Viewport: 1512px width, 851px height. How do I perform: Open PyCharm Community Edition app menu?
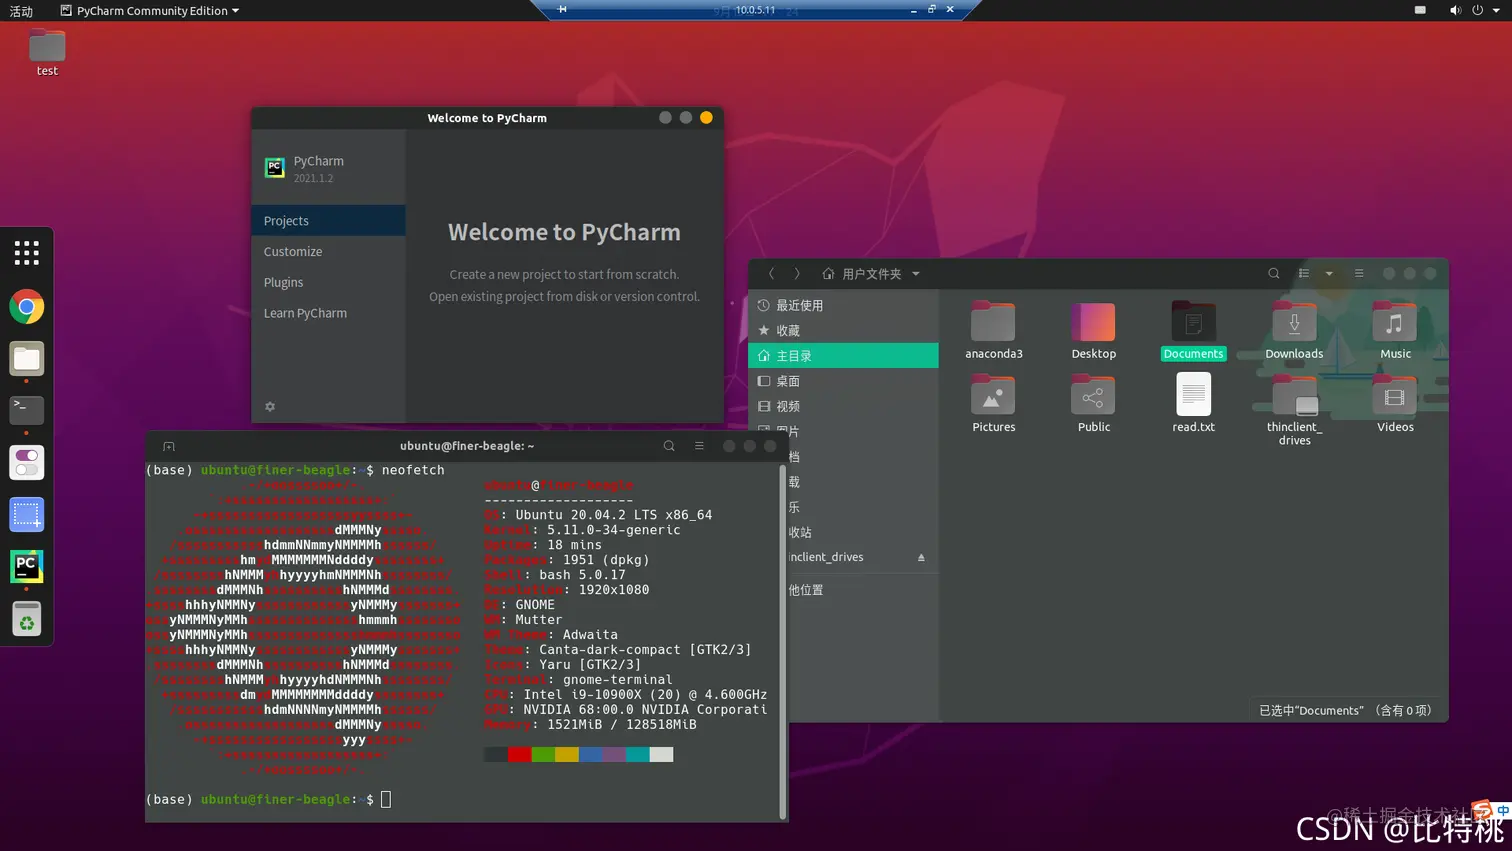(x=149, y=10)
